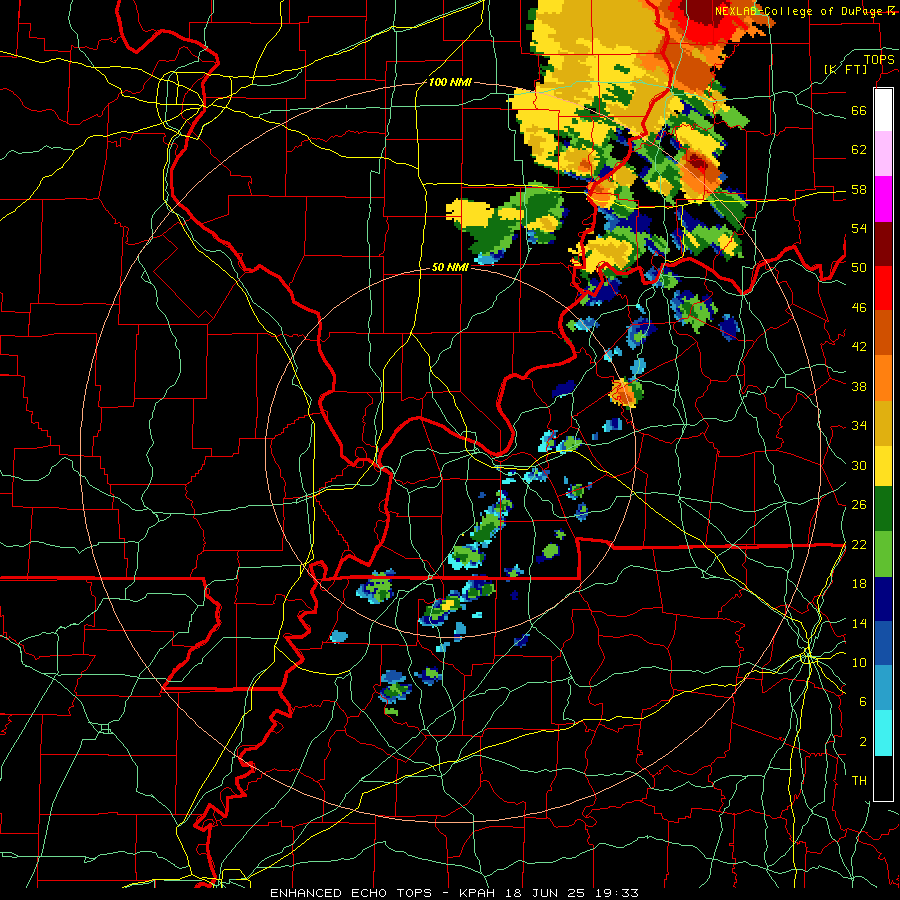The image size is (900, 900).
Task: Select the burnt orange swatch in the color scale
Action: click(883, 333)
